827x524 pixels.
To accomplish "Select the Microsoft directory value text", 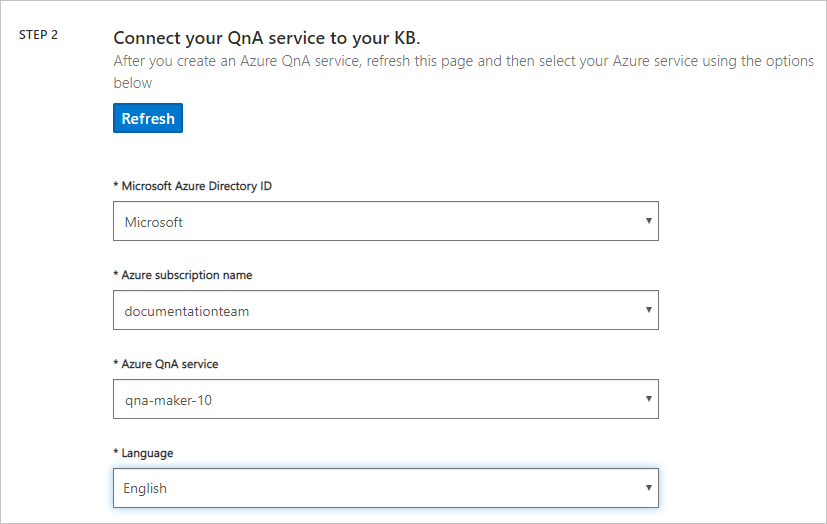I will click(154, 222).
